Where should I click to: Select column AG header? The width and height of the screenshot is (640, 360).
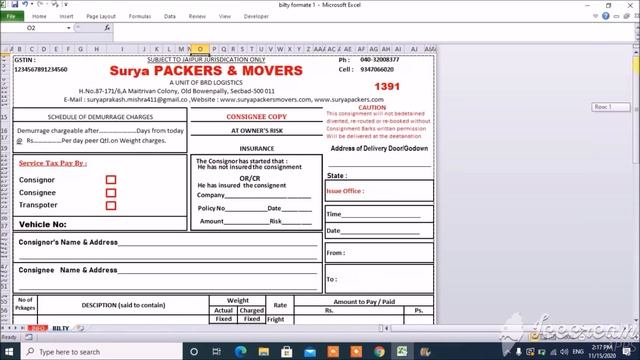[x=373, y=49]
